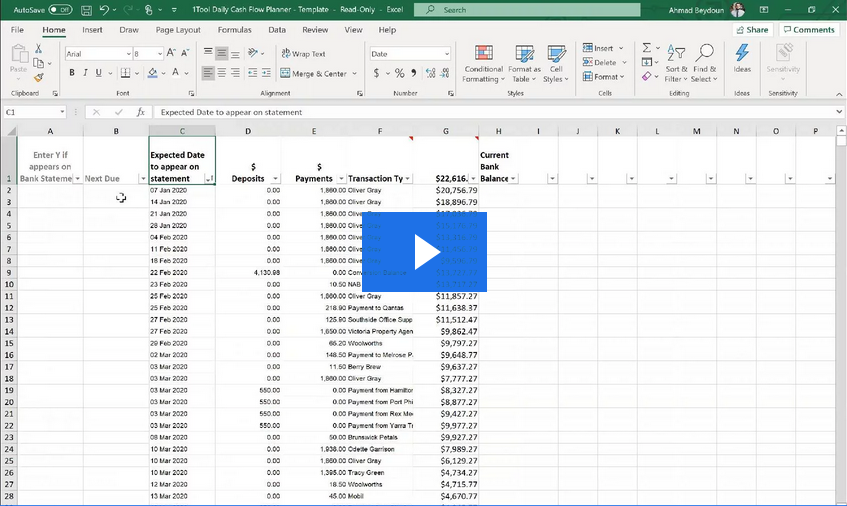The width and height of the screenshot is (847, 506).
Task: Select Middle Align icon
Action: pyautogui.click(x=221, y=53)
